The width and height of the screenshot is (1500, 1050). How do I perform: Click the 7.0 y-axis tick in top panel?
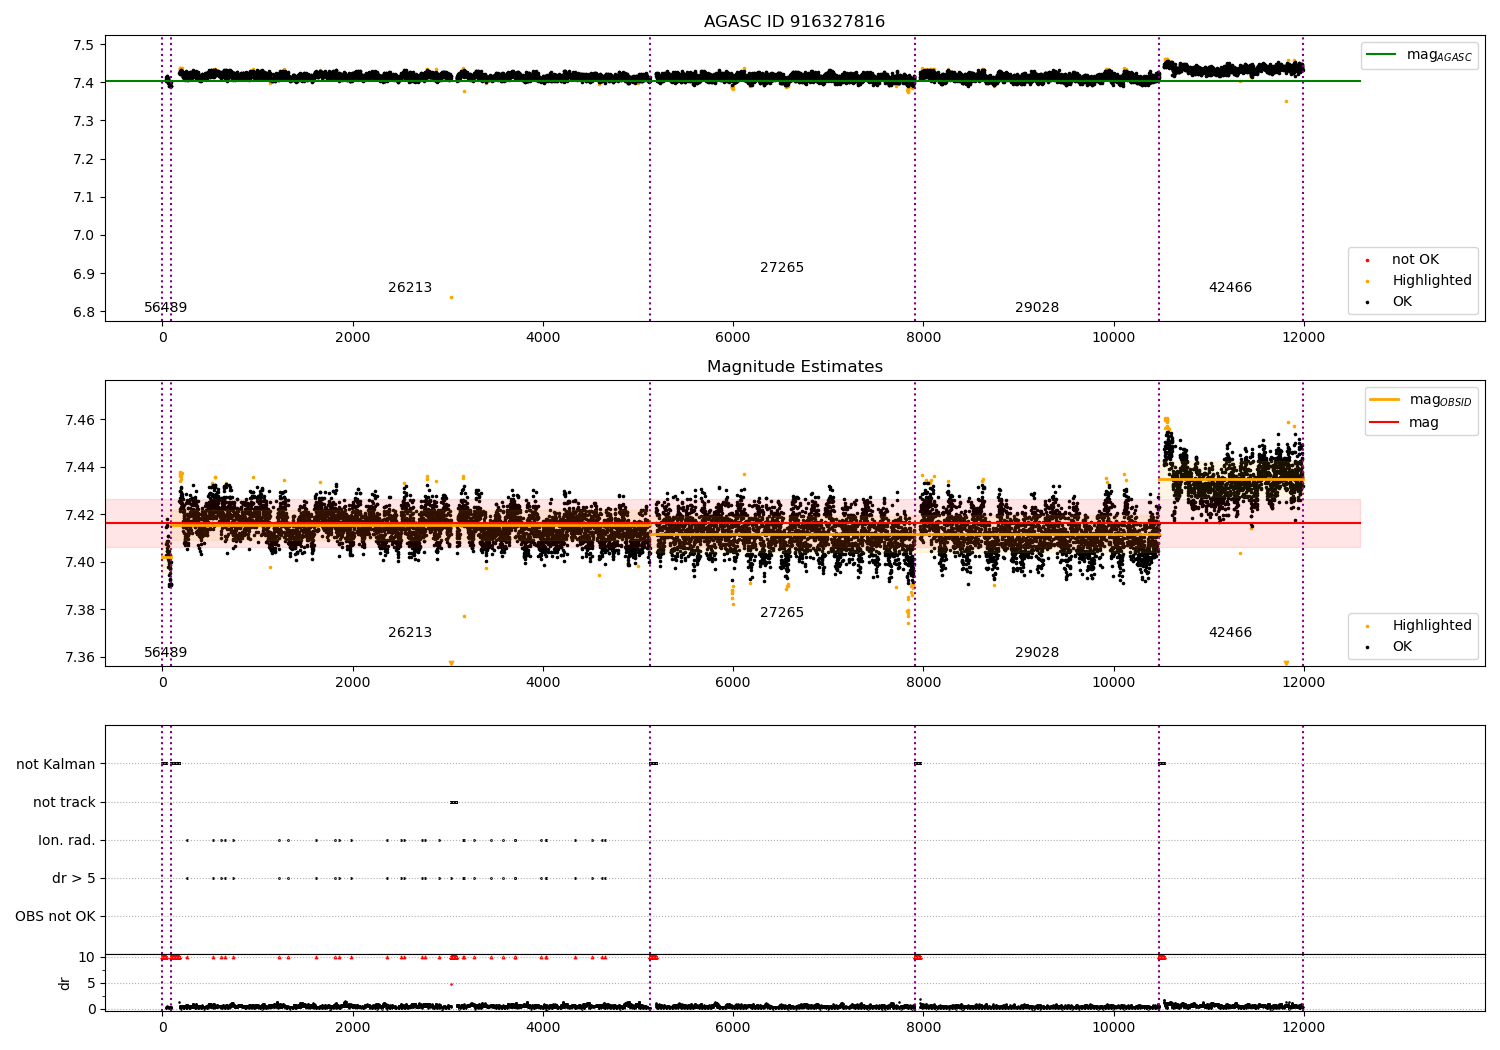point(83,236)
